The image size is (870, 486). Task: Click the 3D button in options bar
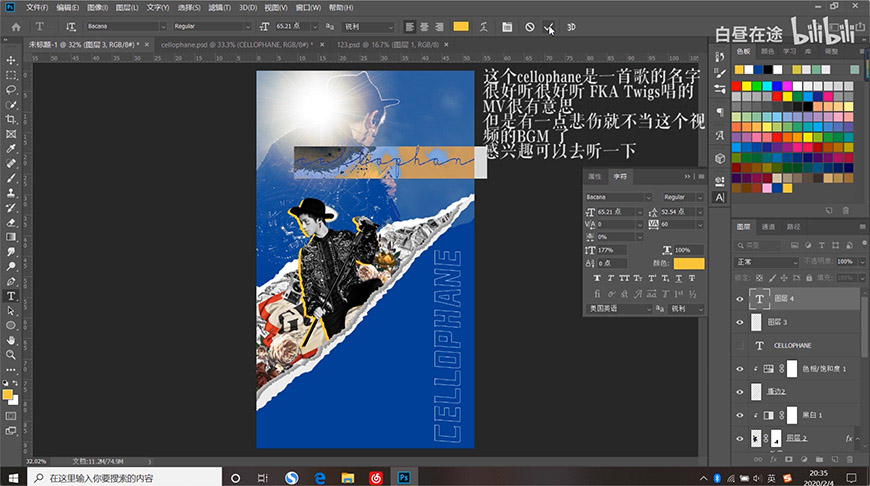tap(571, 27)
